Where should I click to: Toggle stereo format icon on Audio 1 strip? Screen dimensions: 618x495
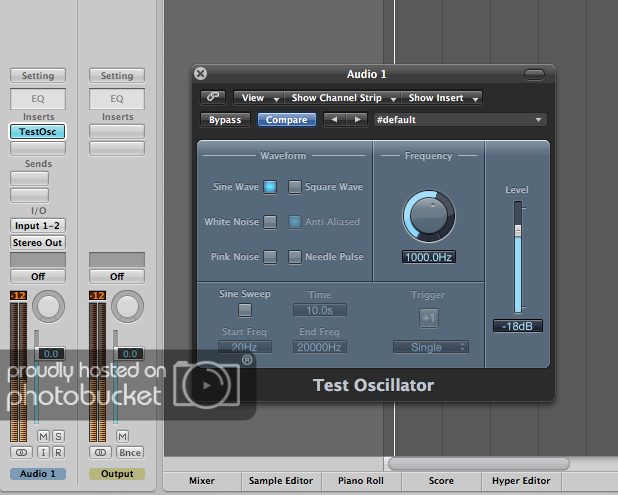(x=21, y=452)
